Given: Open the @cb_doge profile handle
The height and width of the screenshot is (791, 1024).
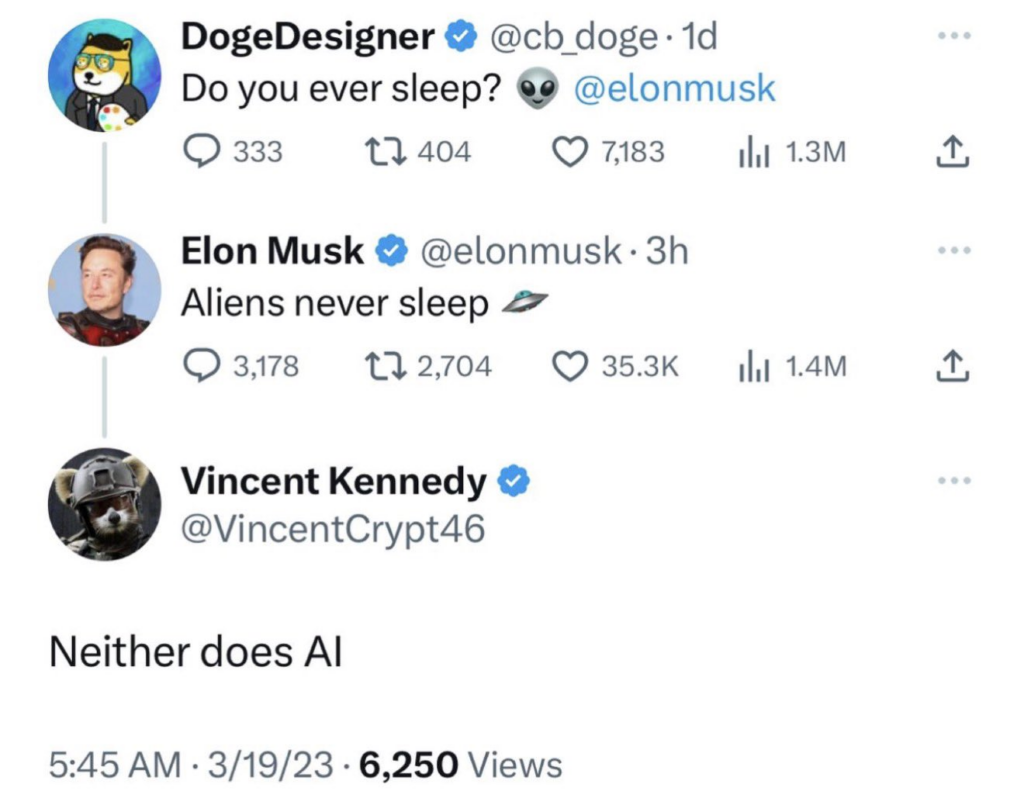Looking at the screenshot, I should click(575, 37).
